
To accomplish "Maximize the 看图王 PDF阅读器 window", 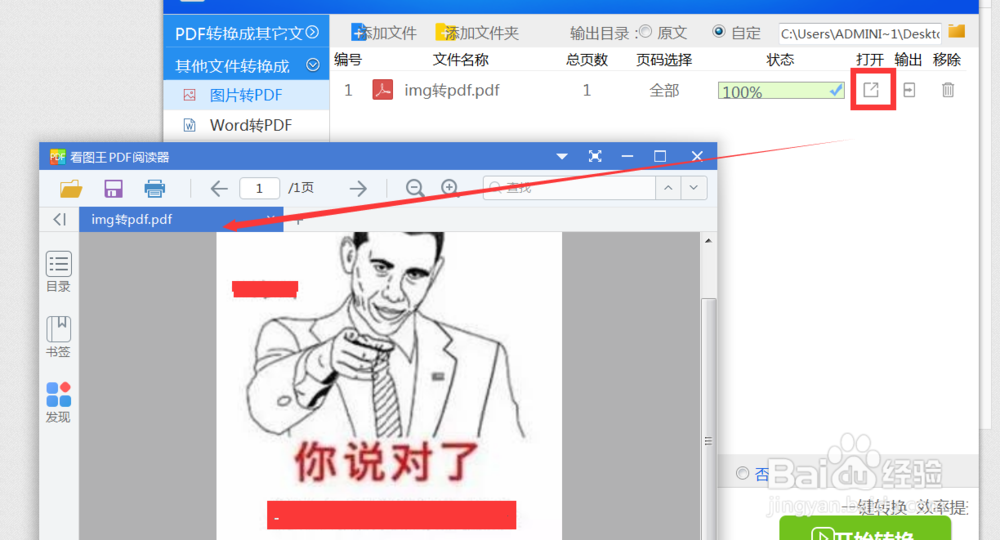I will [660, 156].
